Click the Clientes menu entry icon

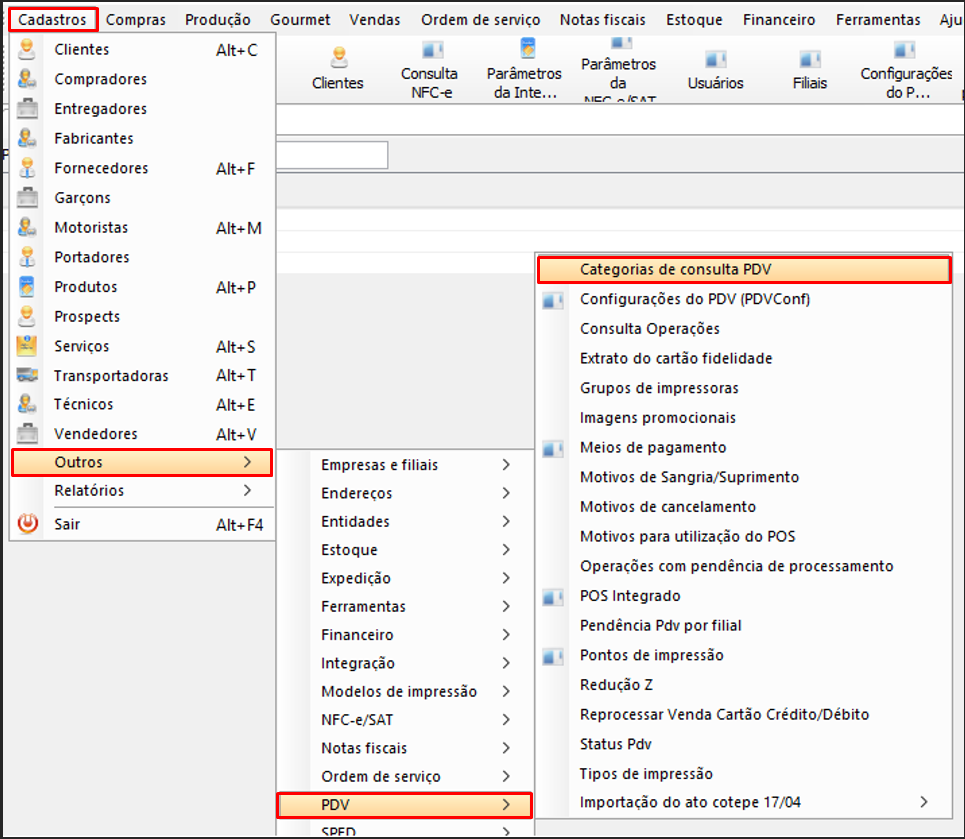click(26, 49)
